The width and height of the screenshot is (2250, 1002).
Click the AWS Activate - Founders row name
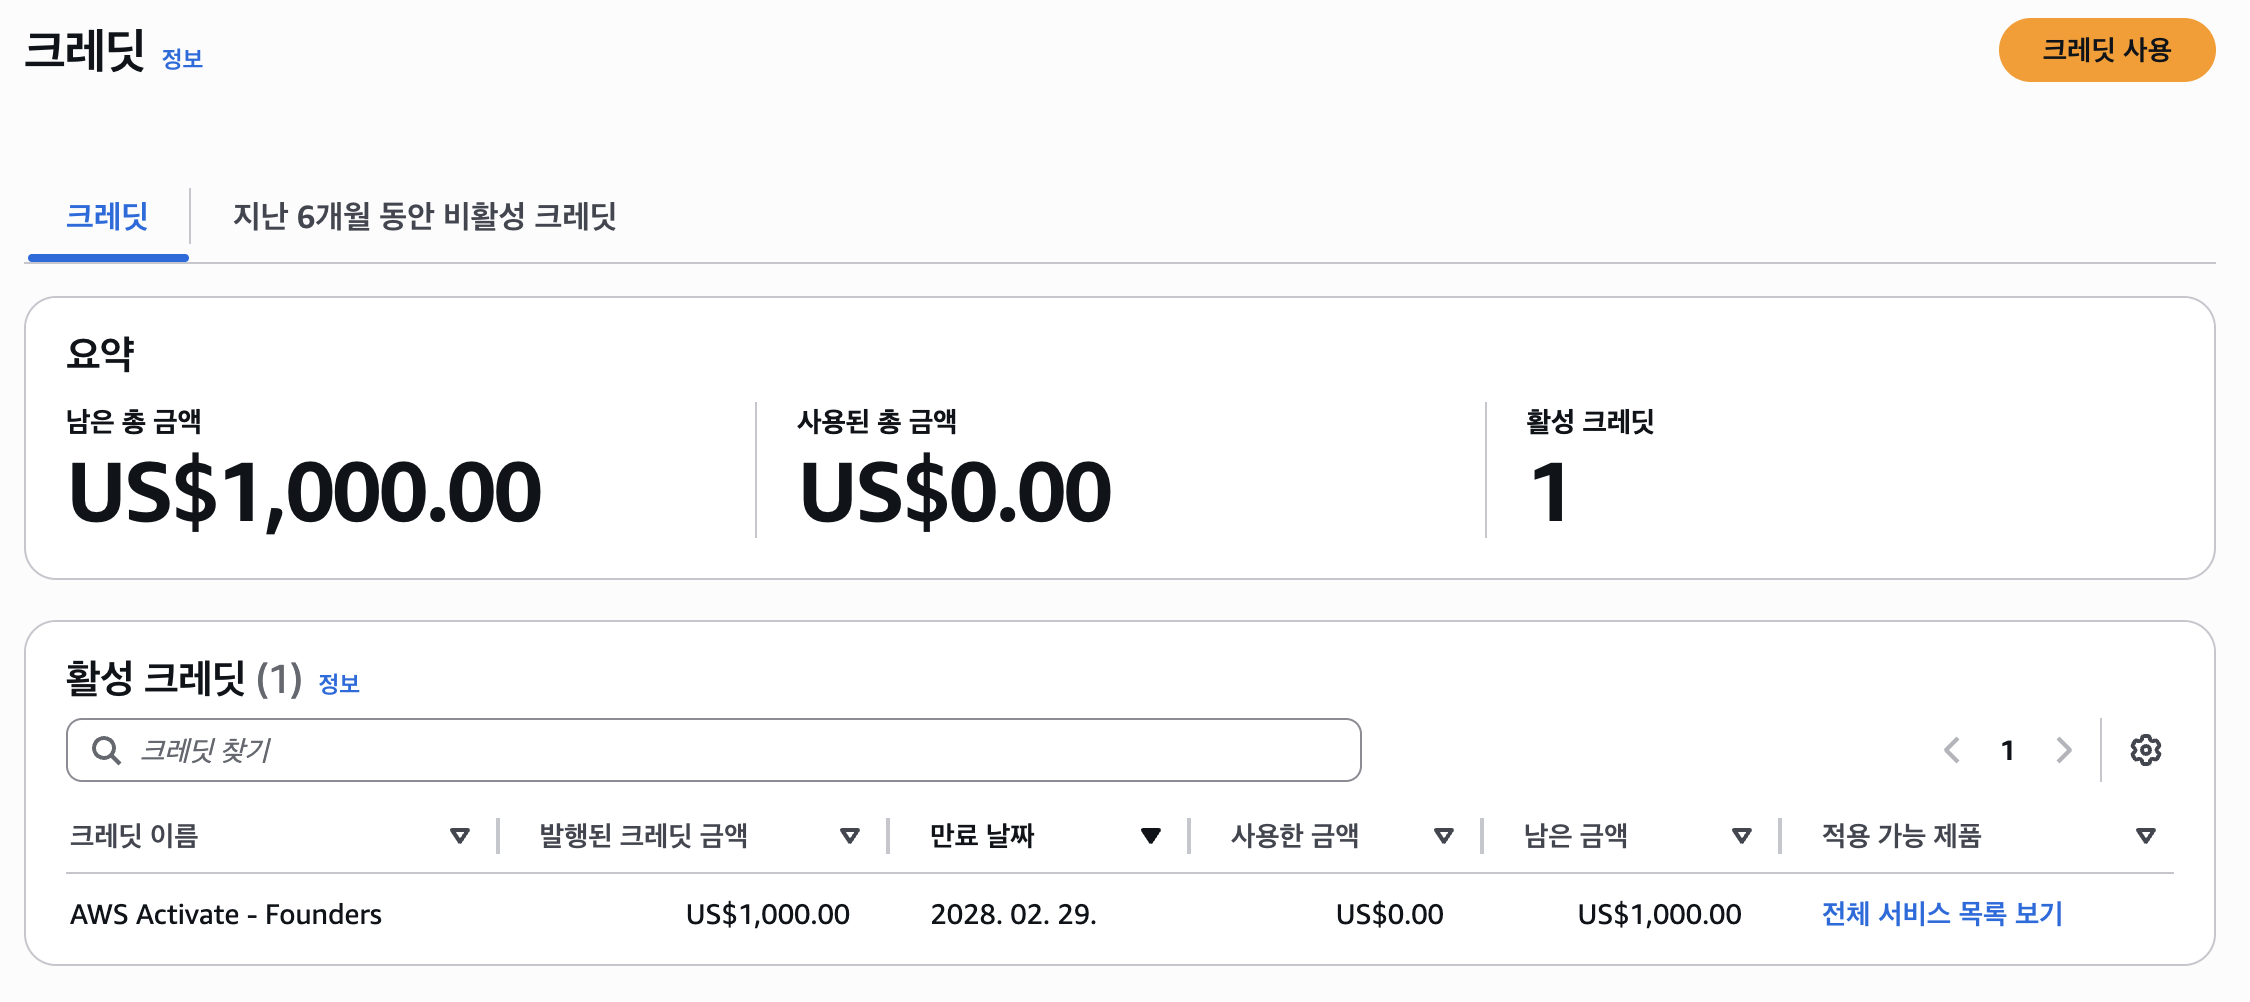(226, 914)
